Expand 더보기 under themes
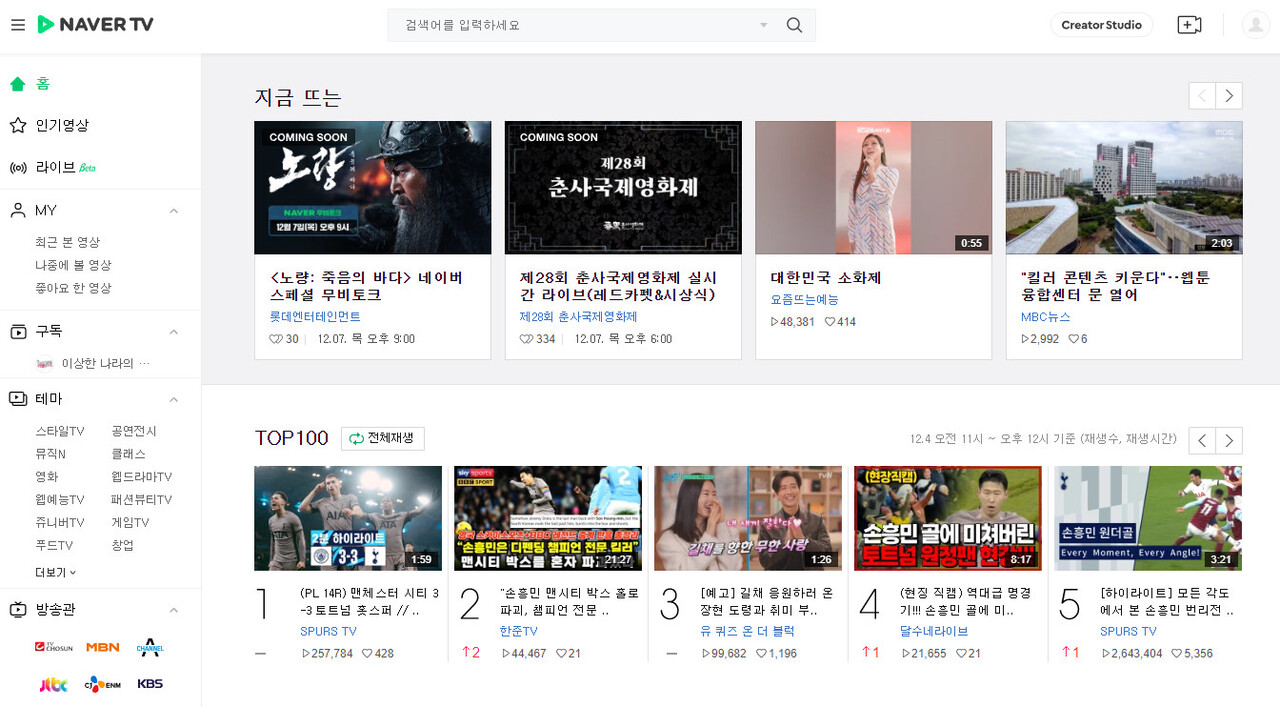 click(55, 572)
